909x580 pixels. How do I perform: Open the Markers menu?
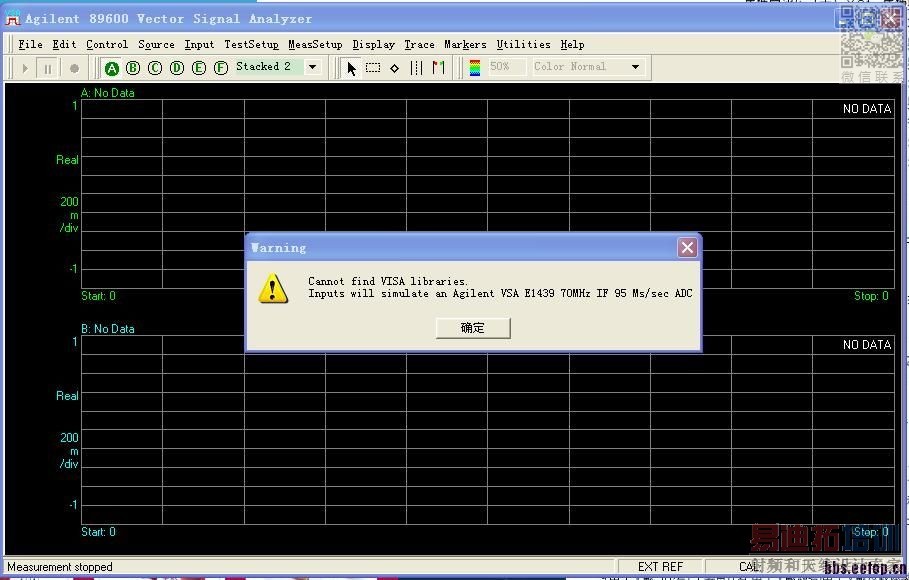tap(465, 45)
